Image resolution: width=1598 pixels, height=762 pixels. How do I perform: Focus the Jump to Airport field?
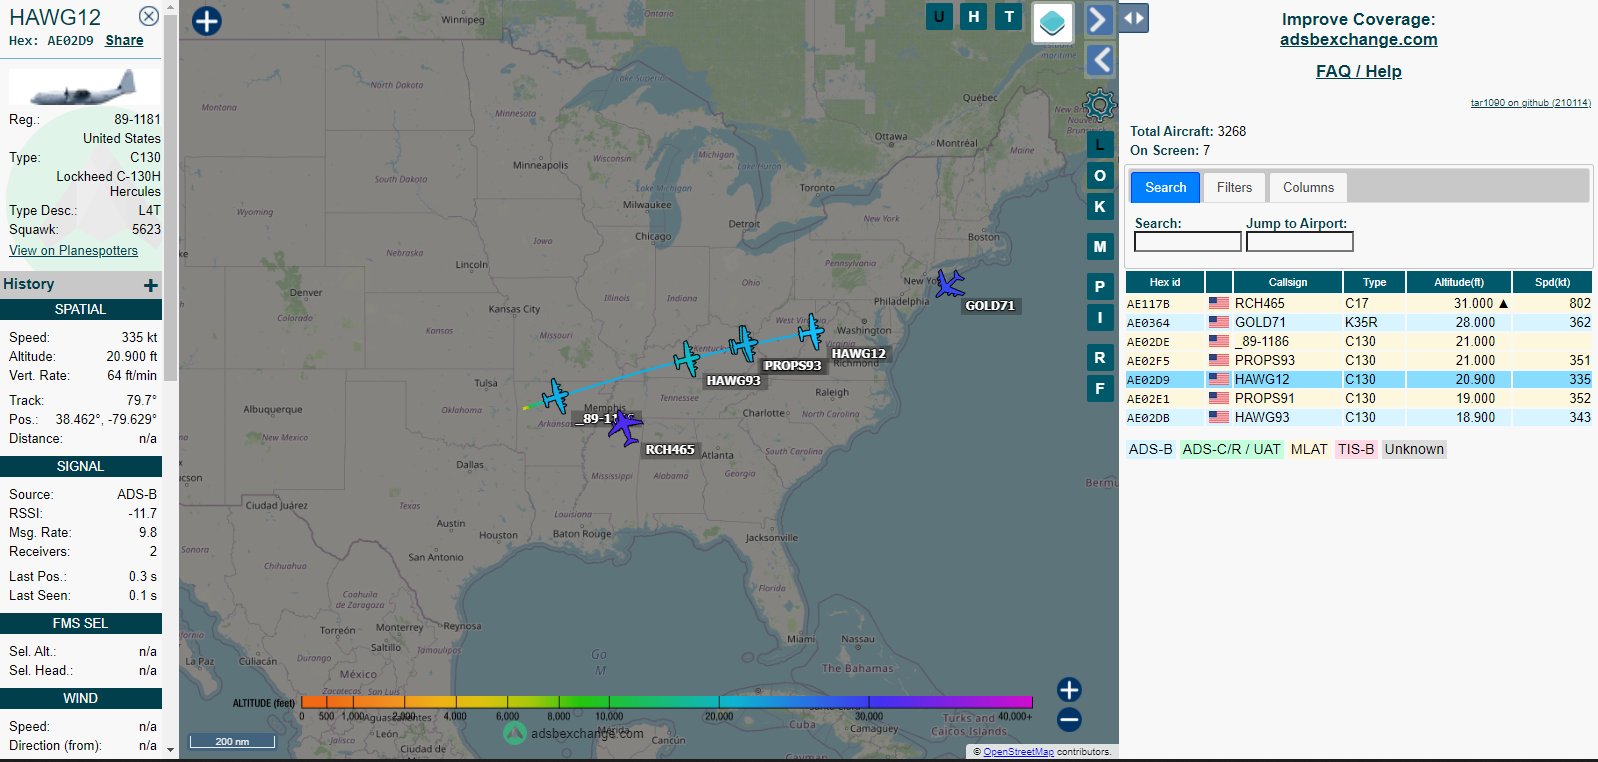[1300, 241]
